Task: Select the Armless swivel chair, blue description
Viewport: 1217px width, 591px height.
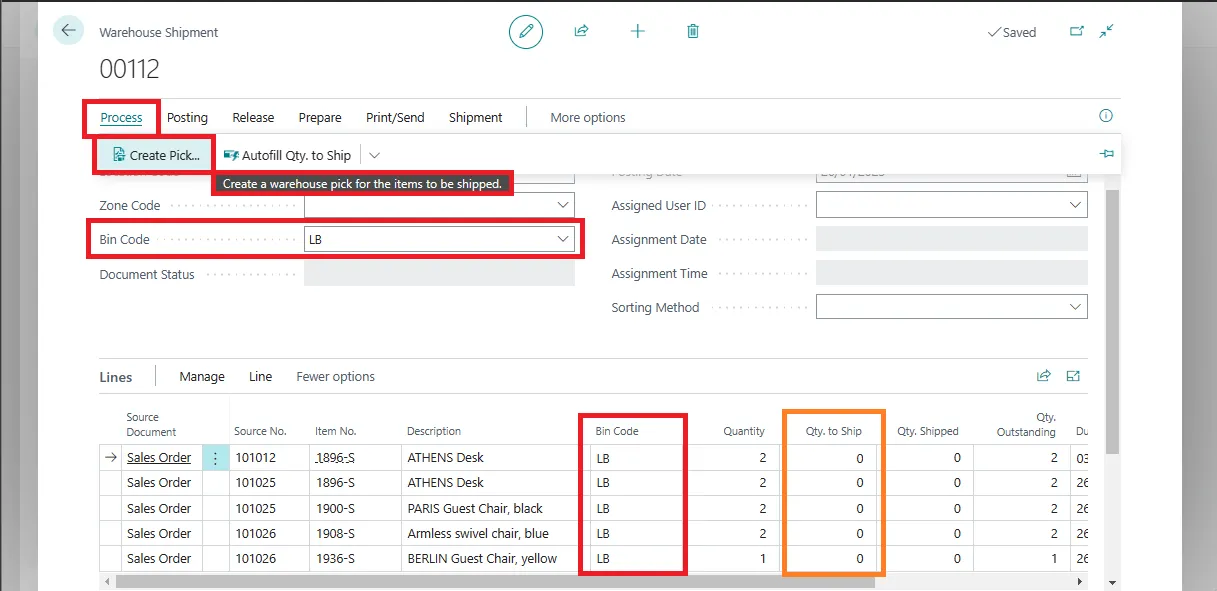Action: point(478,533)
